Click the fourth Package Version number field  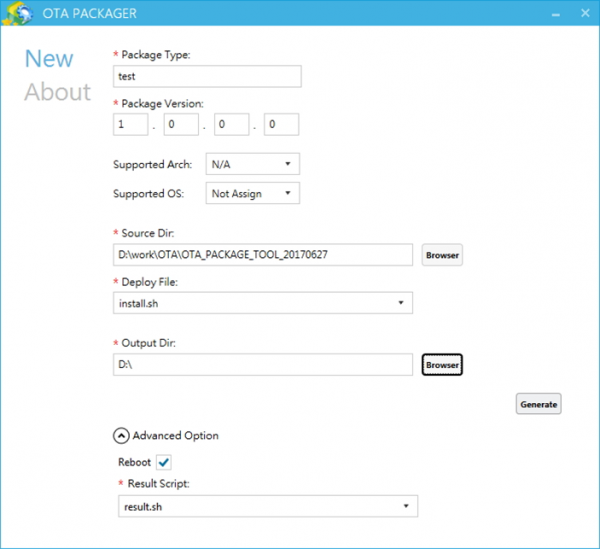281,125
